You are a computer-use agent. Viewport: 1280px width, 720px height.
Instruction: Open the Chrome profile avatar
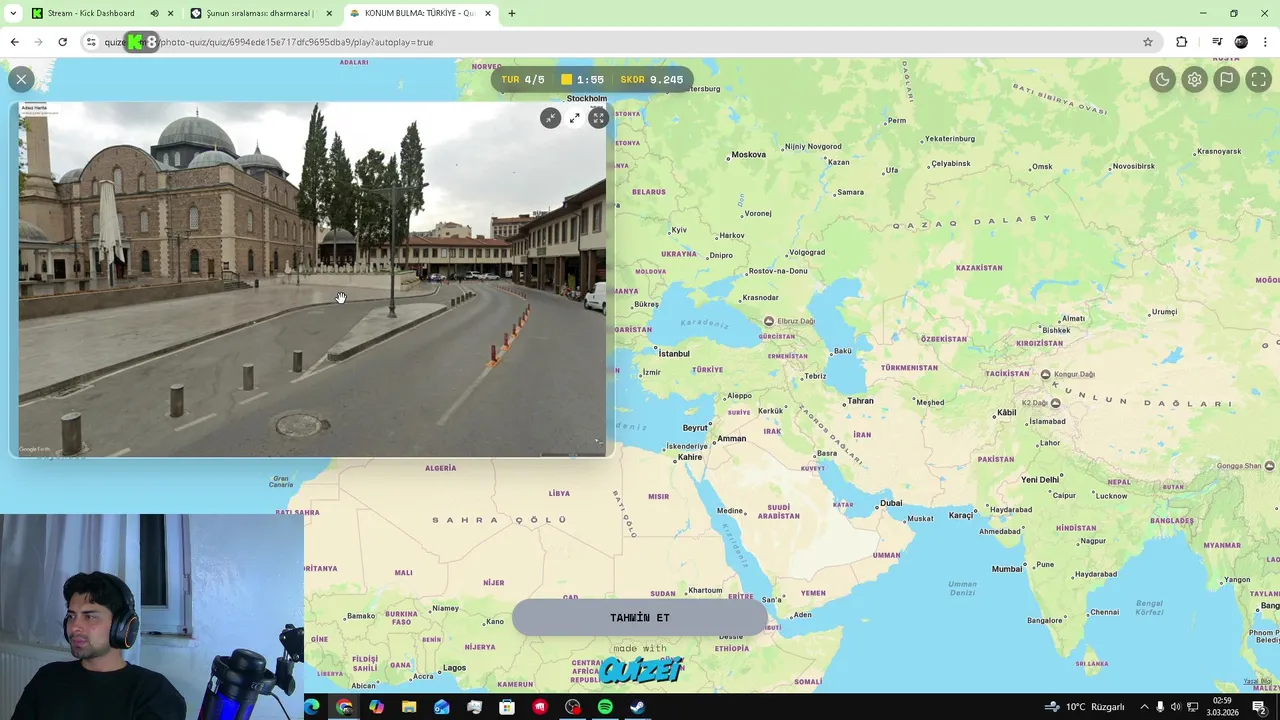1241,42
